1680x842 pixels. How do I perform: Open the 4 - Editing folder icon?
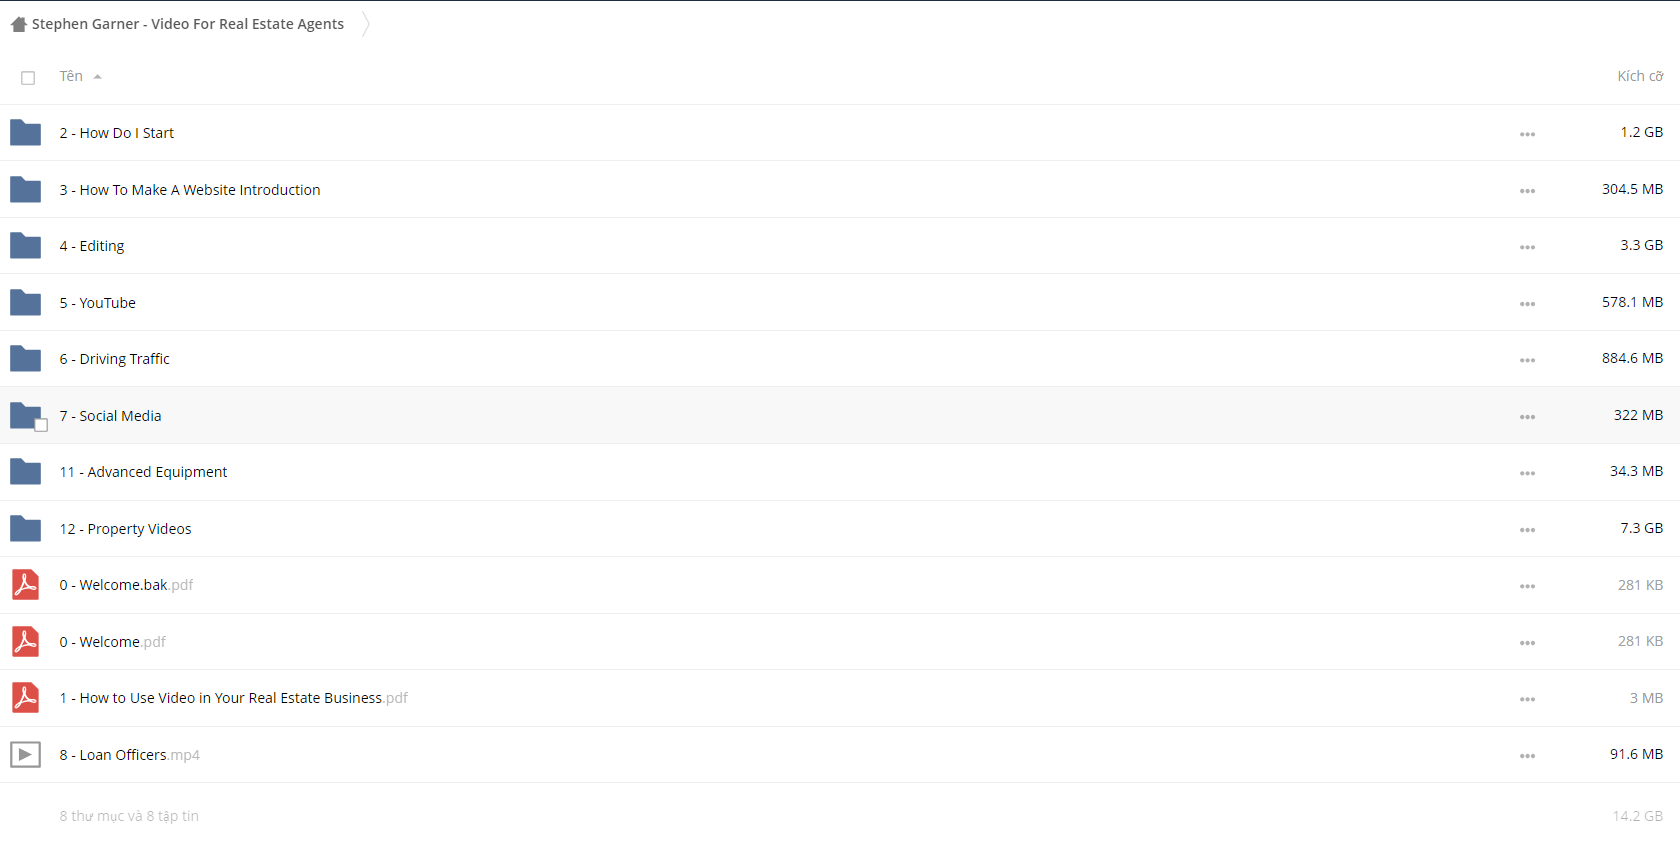[x=25, y=246]
